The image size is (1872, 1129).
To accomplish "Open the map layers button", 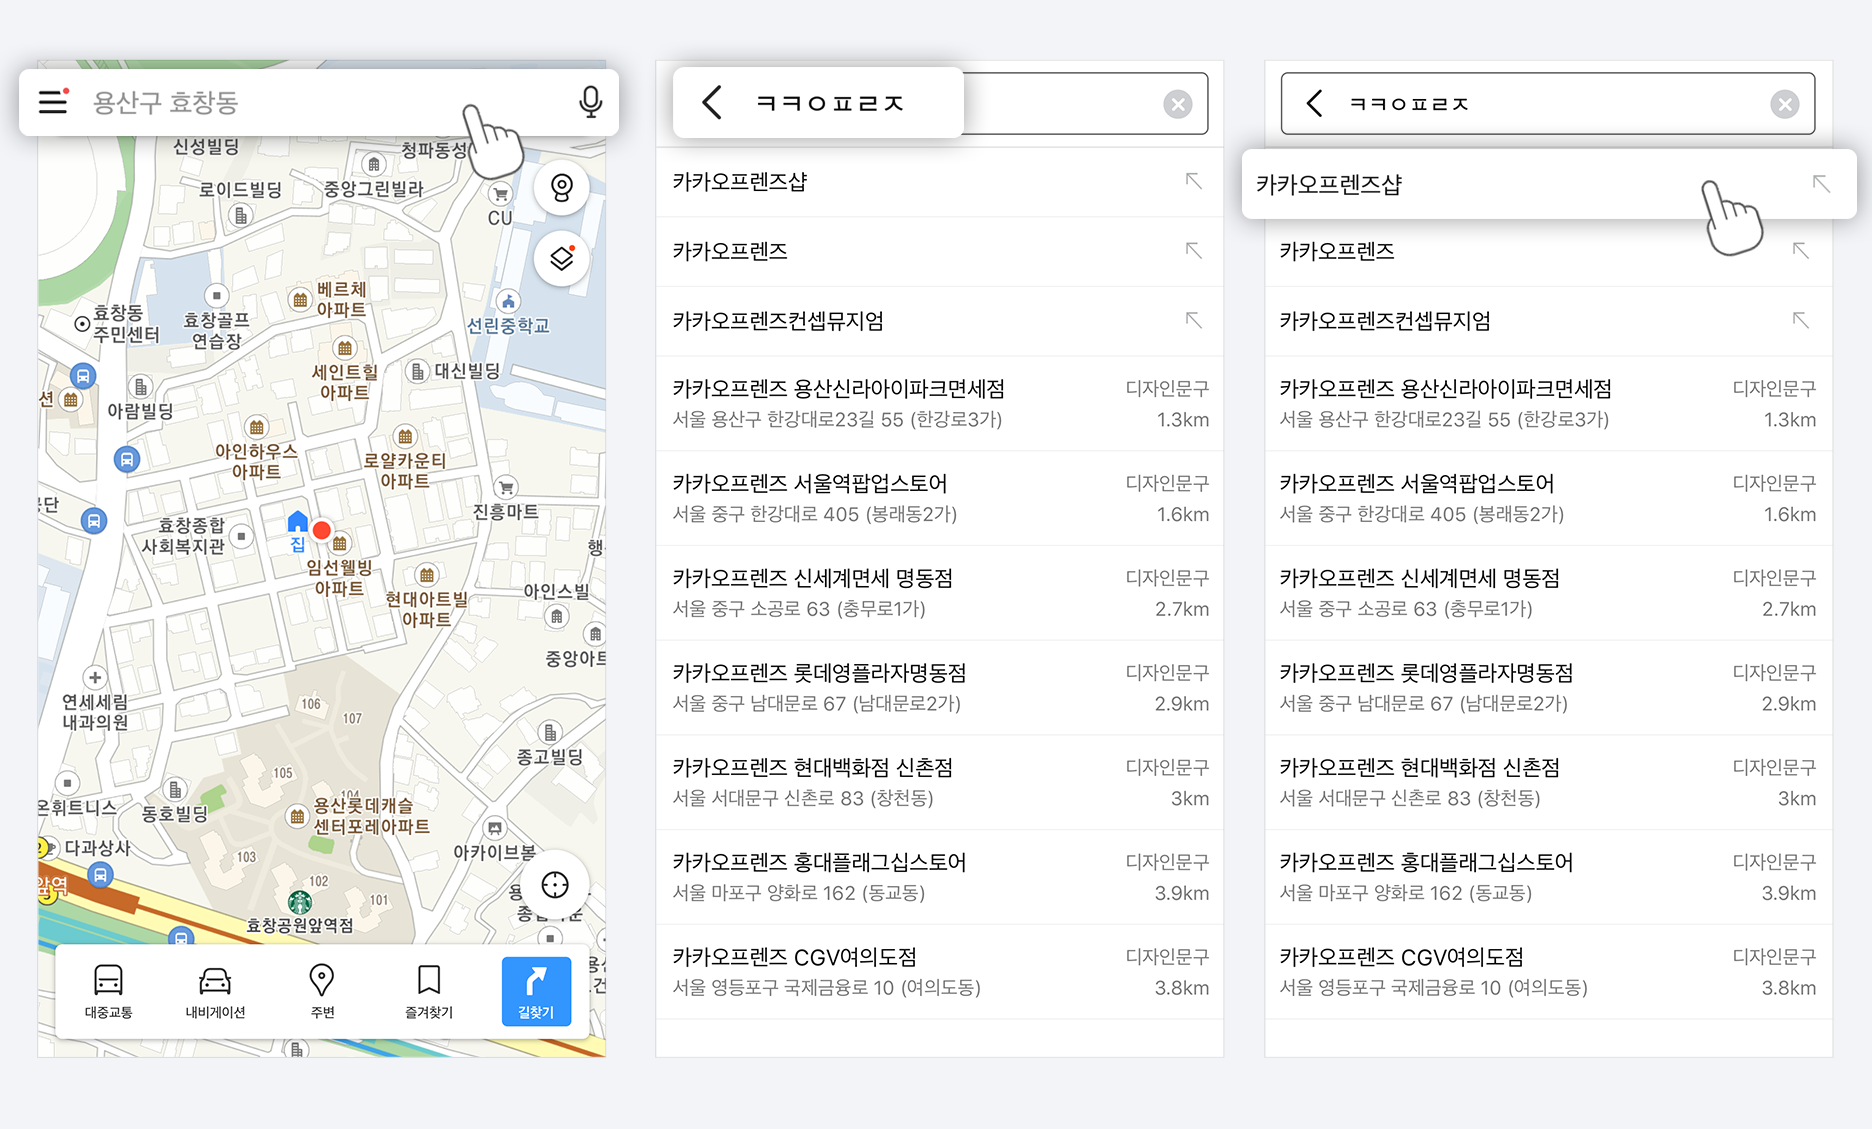I will pos(562,258).
